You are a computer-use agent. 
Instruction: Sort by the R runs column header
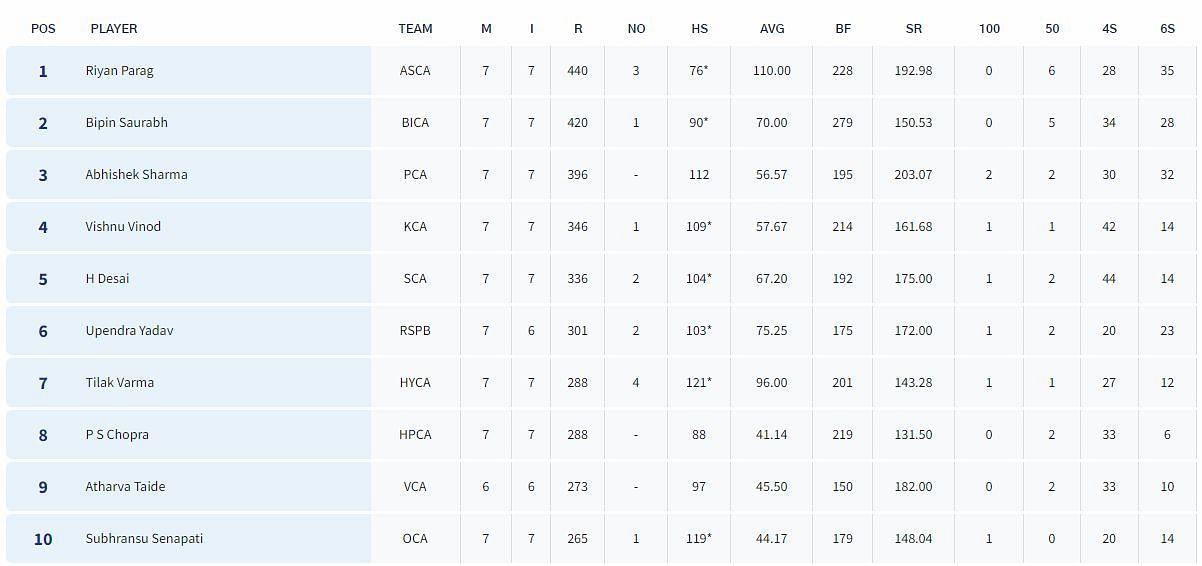click(578, 29)
